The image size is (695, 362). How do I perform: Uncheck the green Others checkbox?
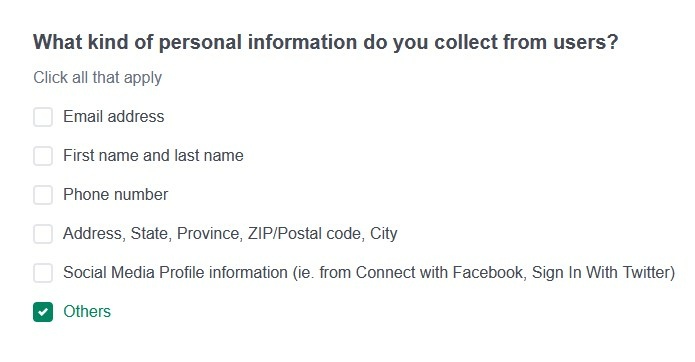click(43, 312)
